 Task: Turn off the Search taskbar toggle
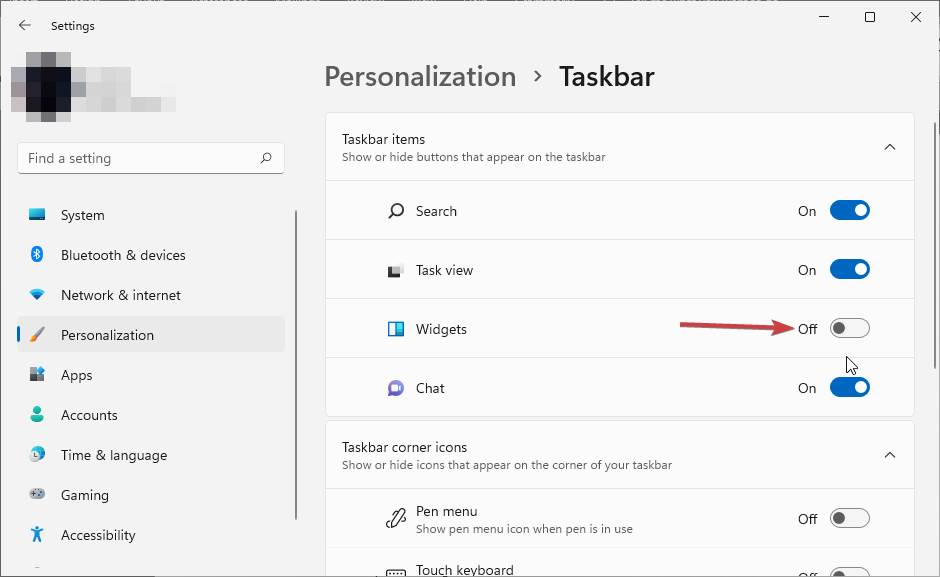coord(849,211)
